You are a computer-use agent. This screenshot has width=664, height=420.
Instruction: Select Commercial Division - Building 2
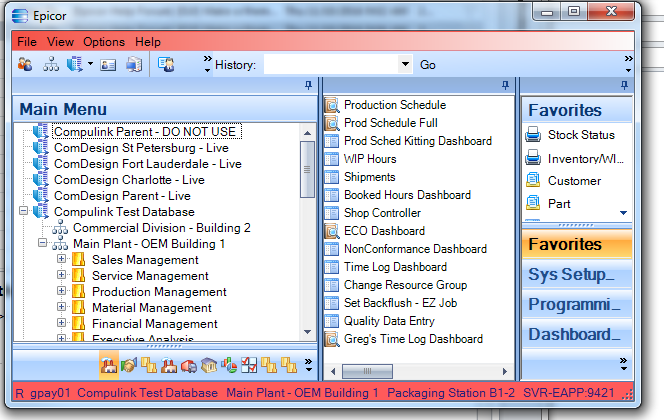pos(162,228)
